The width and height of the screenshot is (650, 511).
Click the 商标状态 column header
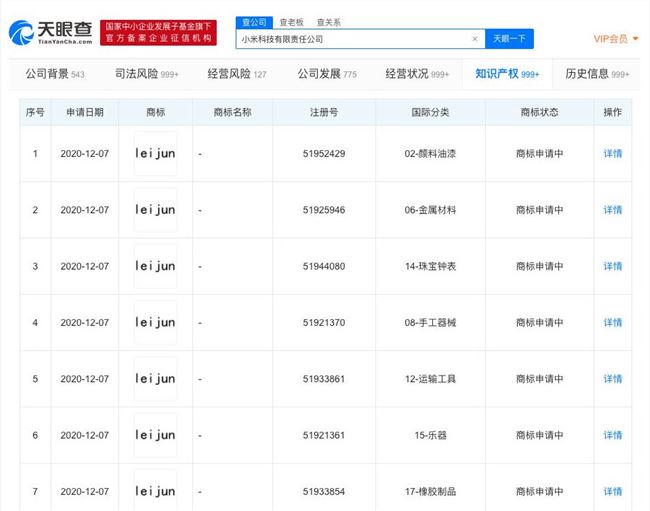(x=539, y=112)
